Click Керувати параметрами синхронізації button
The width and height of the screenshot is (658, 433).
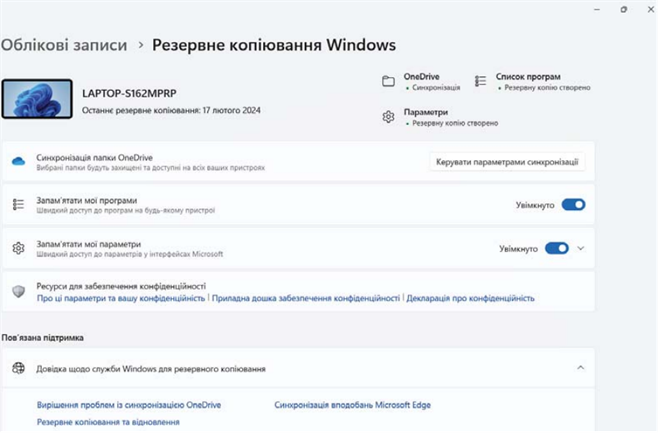click(507, 162)
